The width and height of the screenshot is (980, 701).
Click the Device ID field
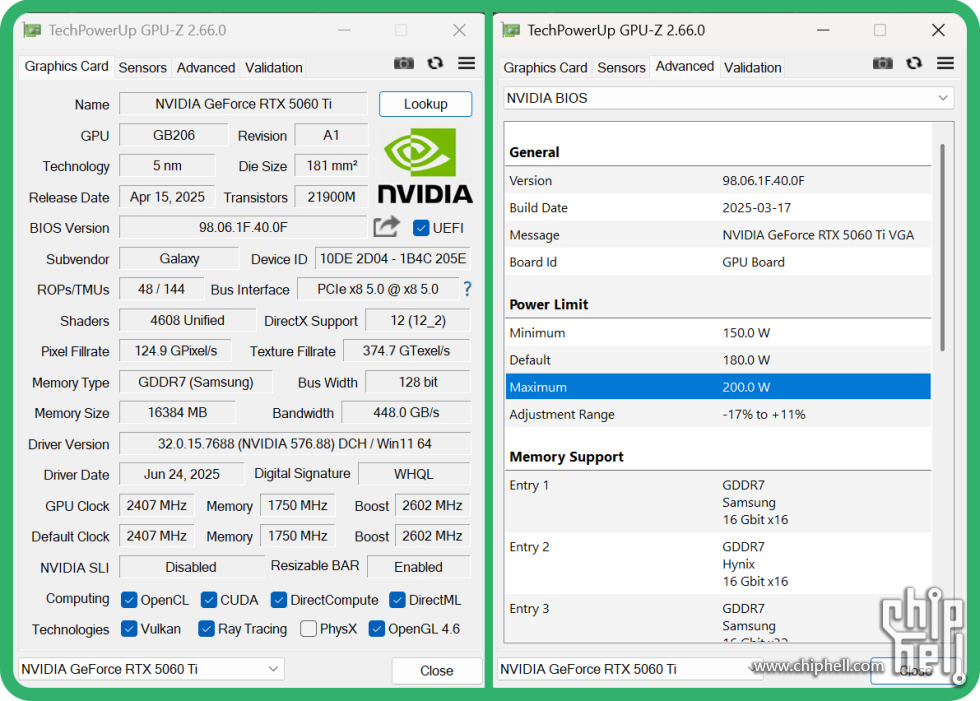point(392,259)
